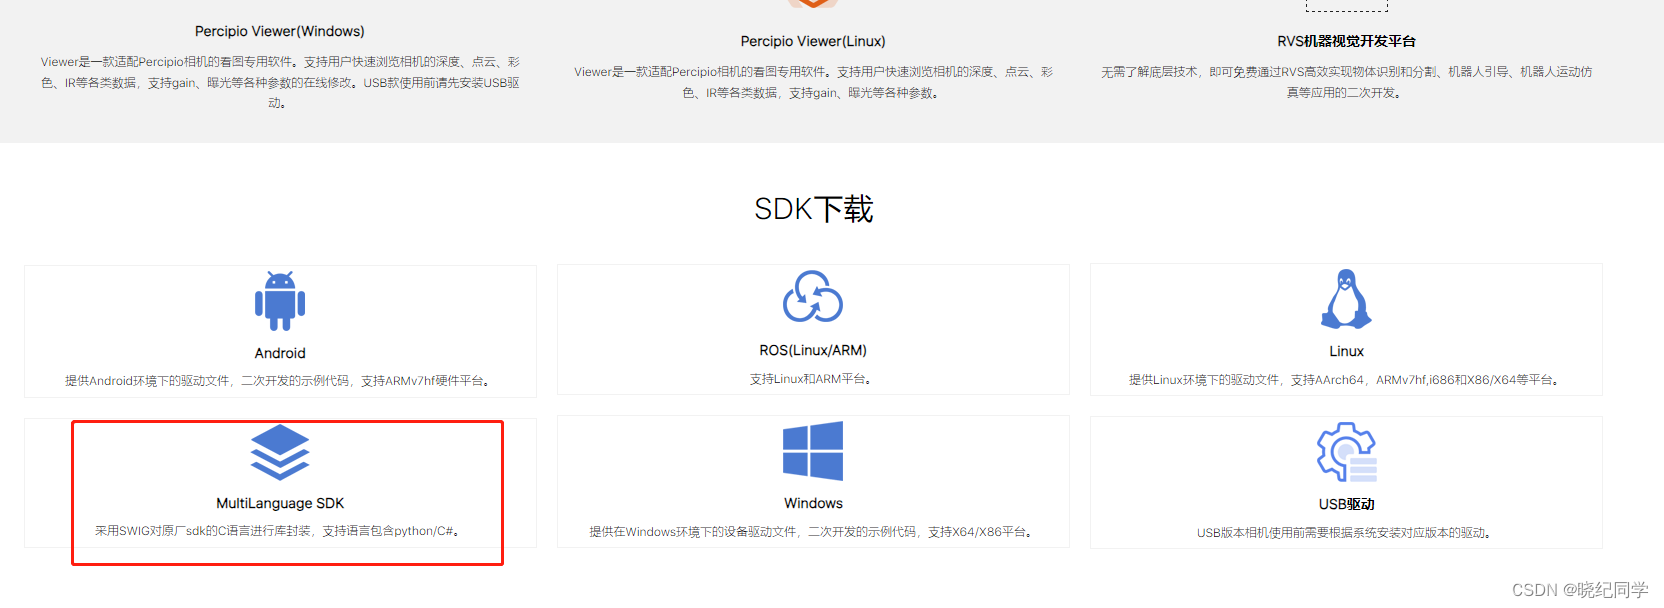Click the Windows description mentioning X64/X86
The image size is (1664, 608).
(811, 532)
